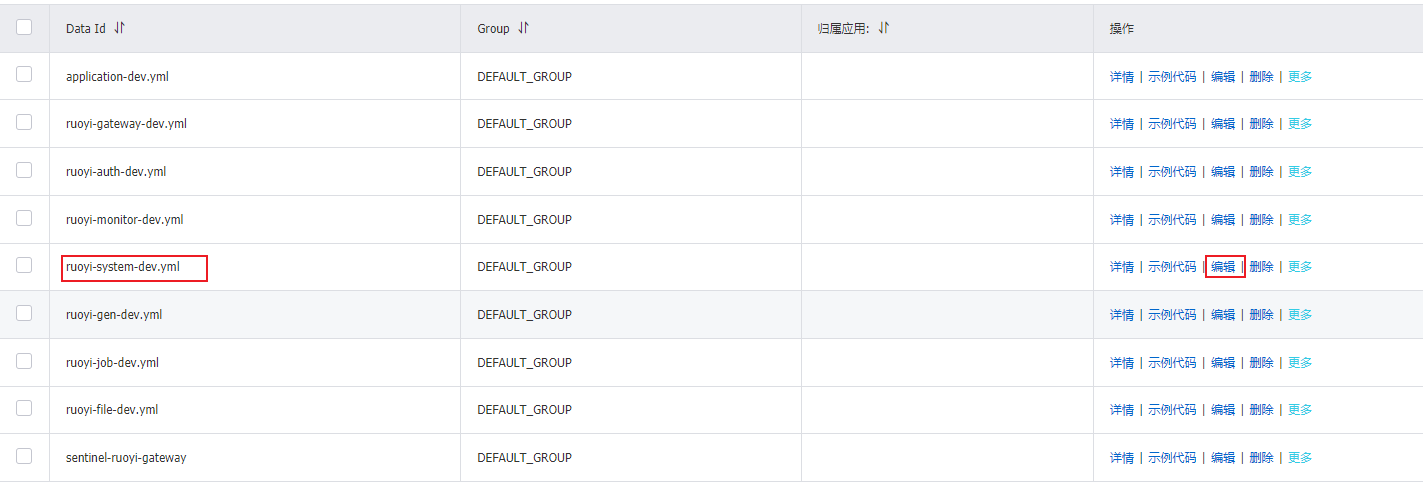The width and height of the screenshot is (1423, 483).
Task: Check the ruoyi-gen-dev.yml row checkbox
Action: 24,313
